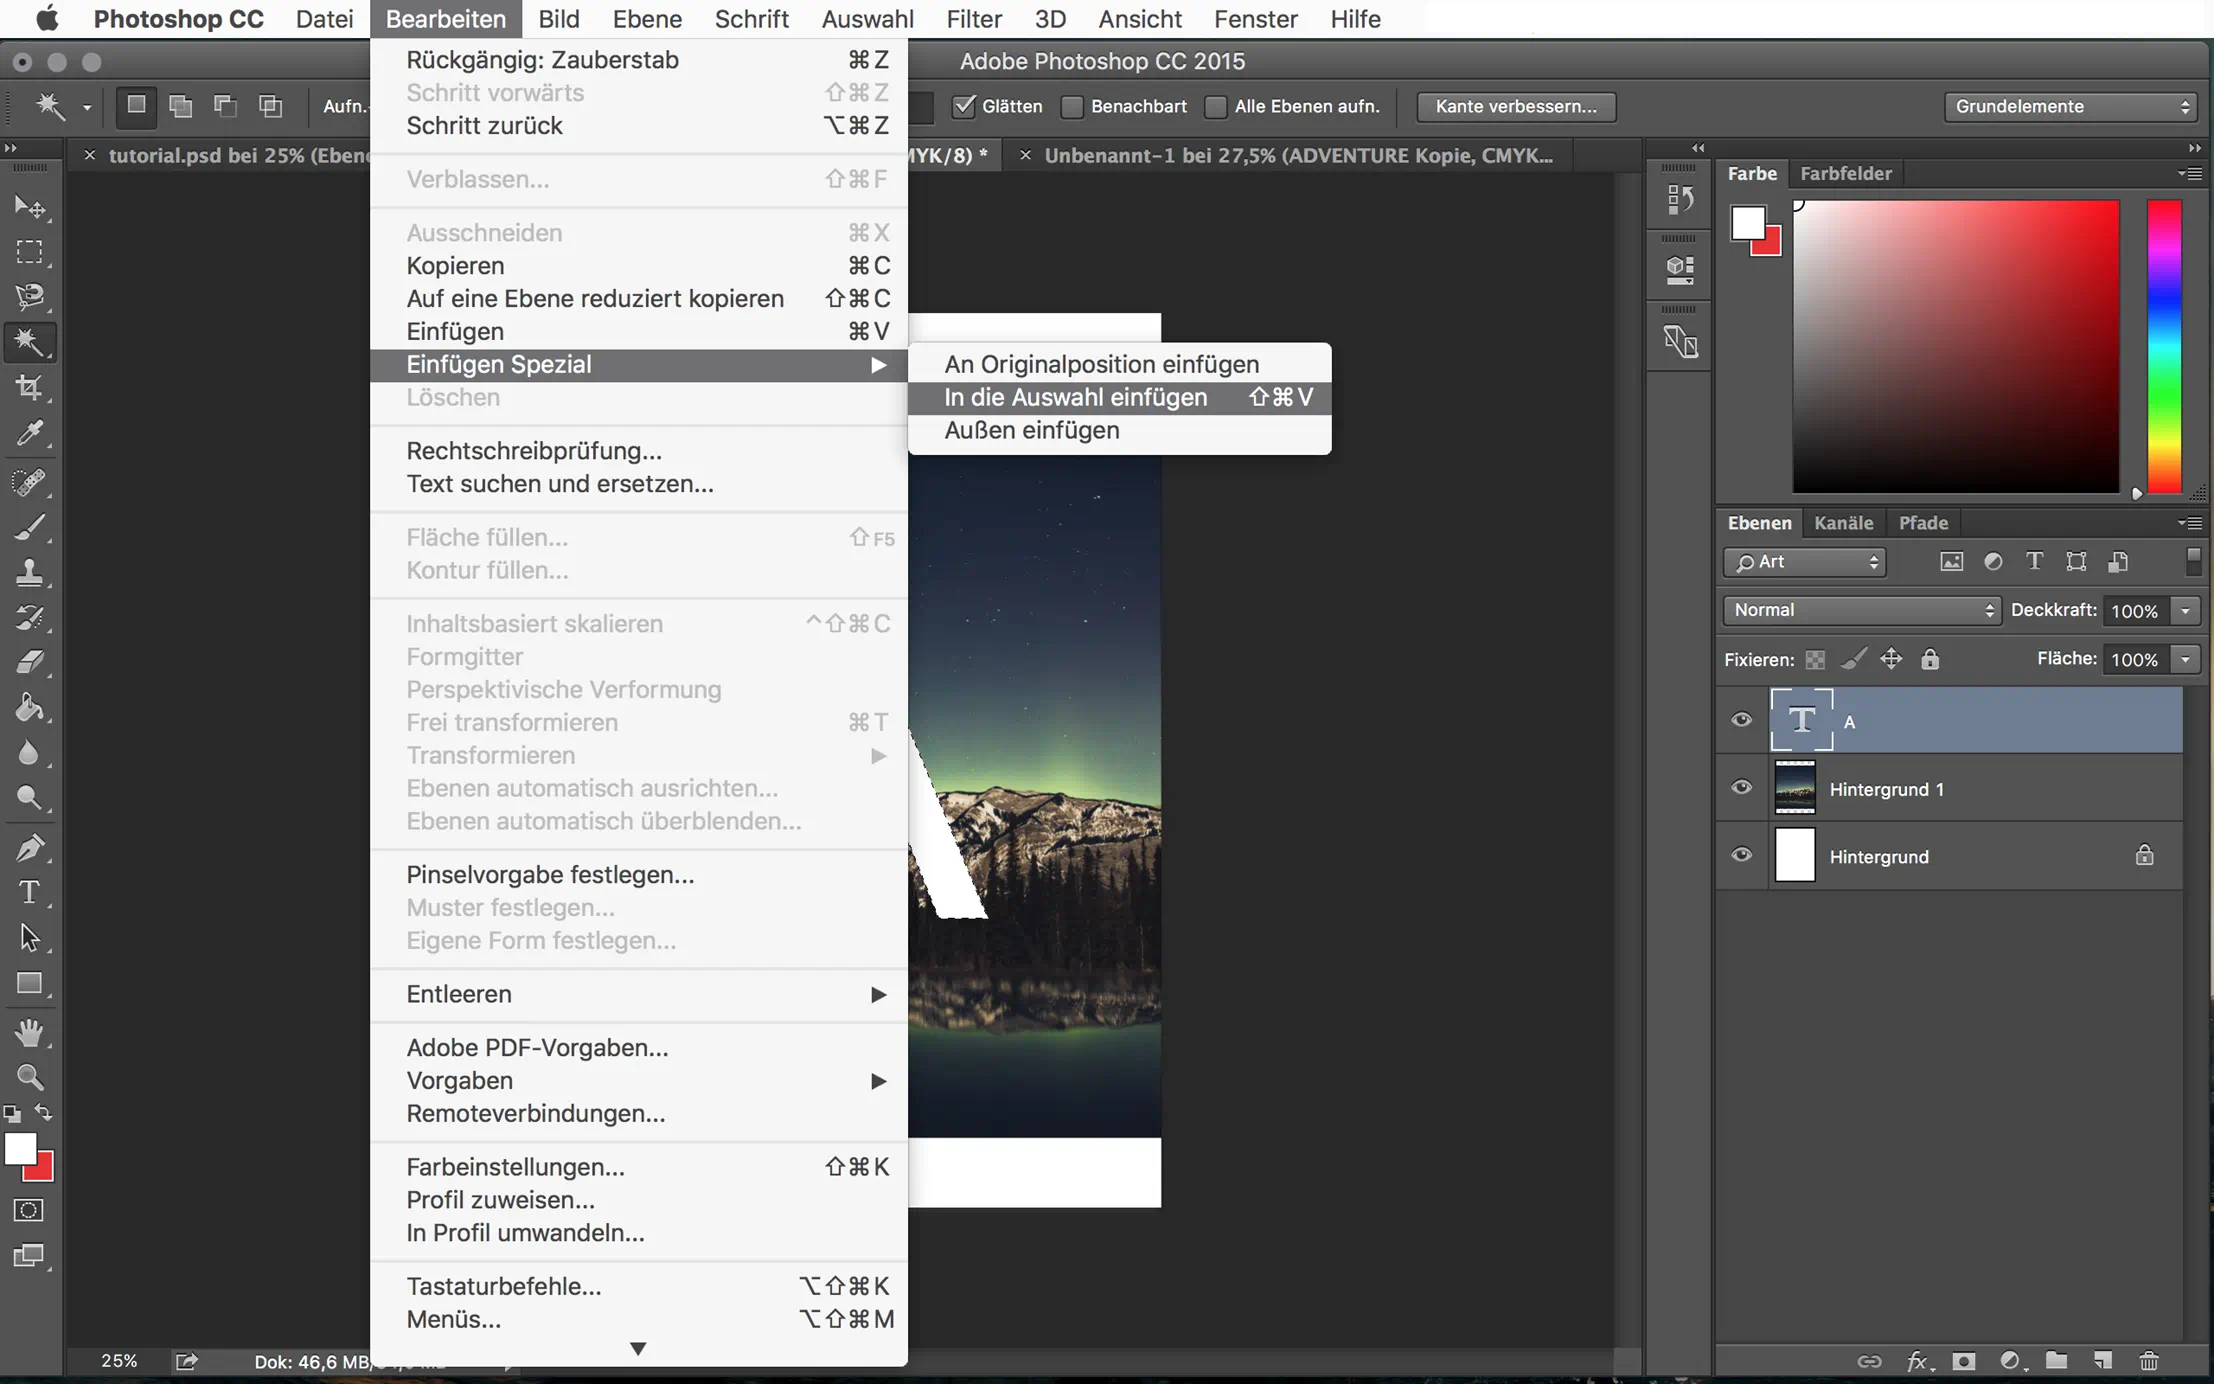
Task: Select the Hand tool
Action: pyautogui.click(x=29, y=1031)
